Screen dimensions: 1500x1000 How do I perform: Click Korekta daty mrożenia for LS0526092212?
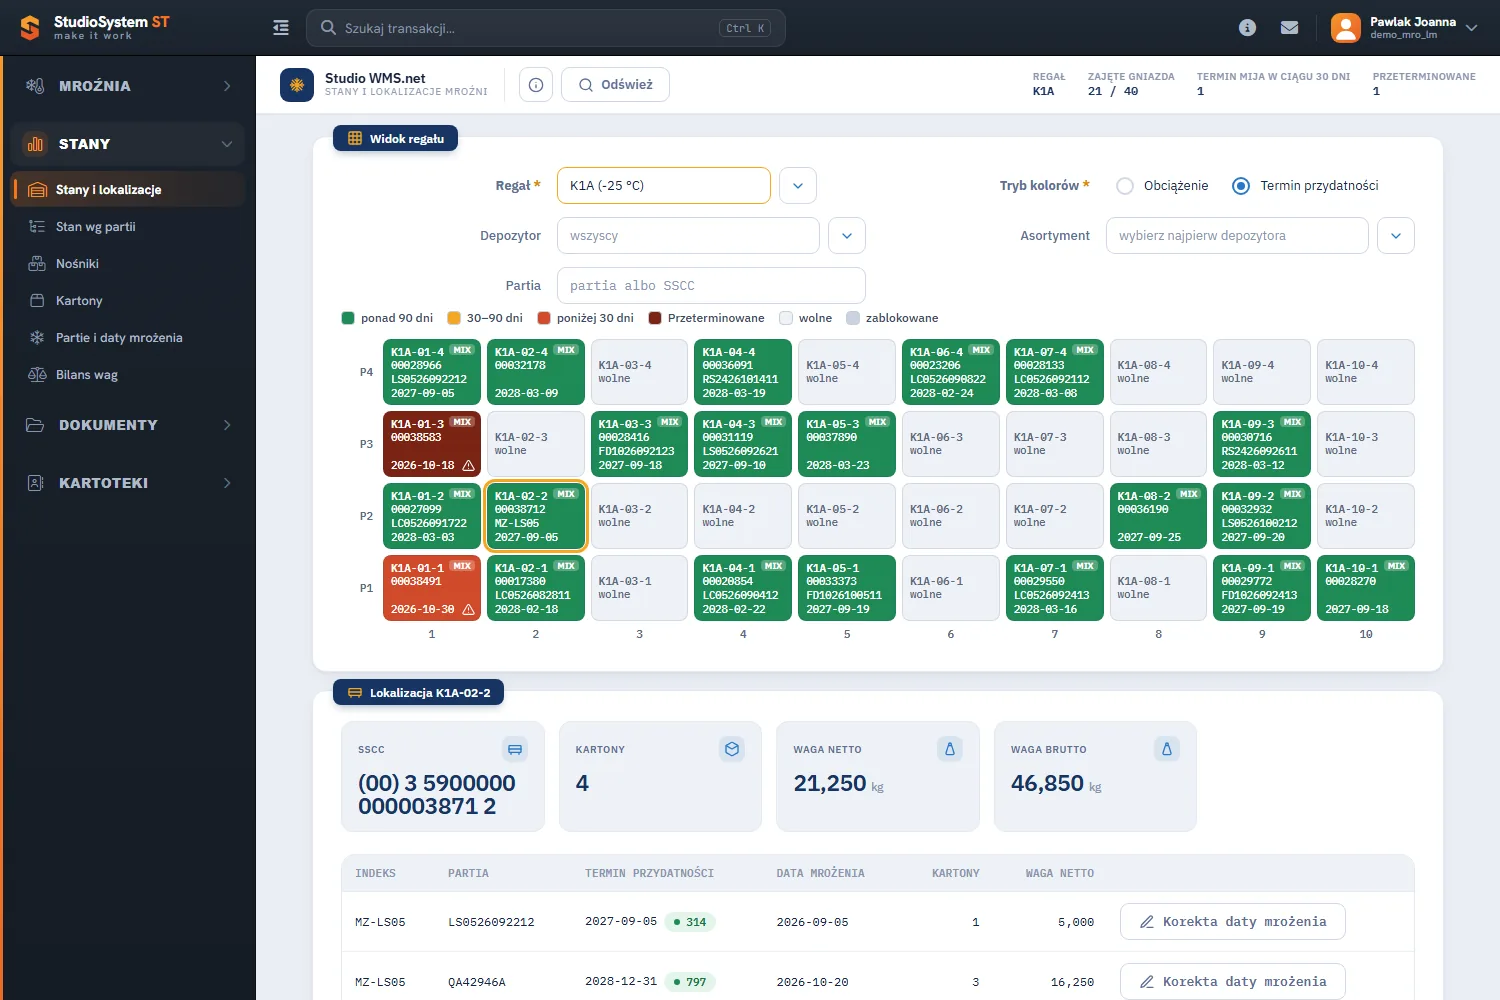coord(1233,922)
